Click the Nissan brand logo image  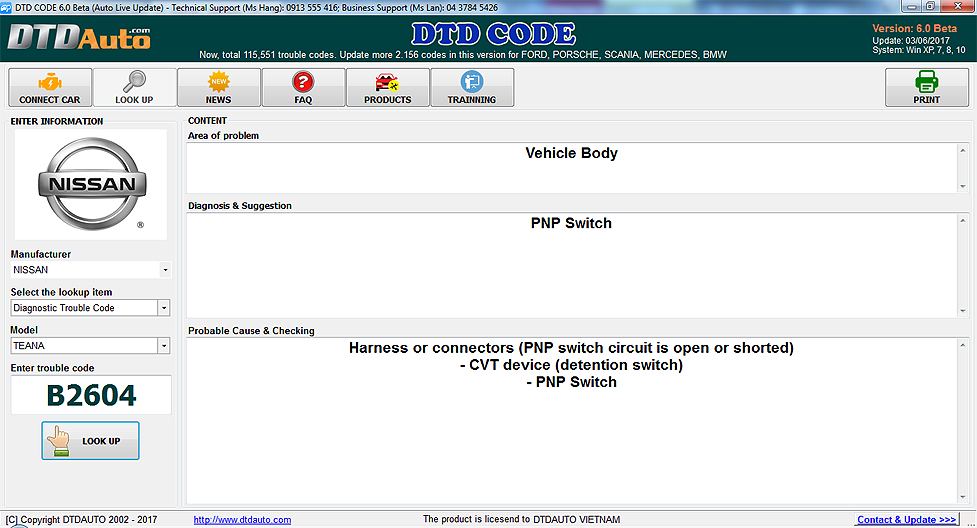tap(92, 185)
